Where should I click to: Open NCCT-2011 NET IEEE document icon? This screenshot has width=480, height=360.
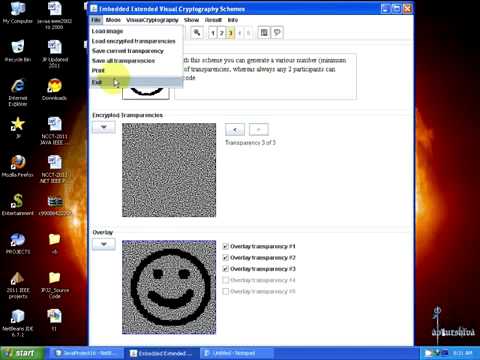pyautogui.click(x=54, y=169)
